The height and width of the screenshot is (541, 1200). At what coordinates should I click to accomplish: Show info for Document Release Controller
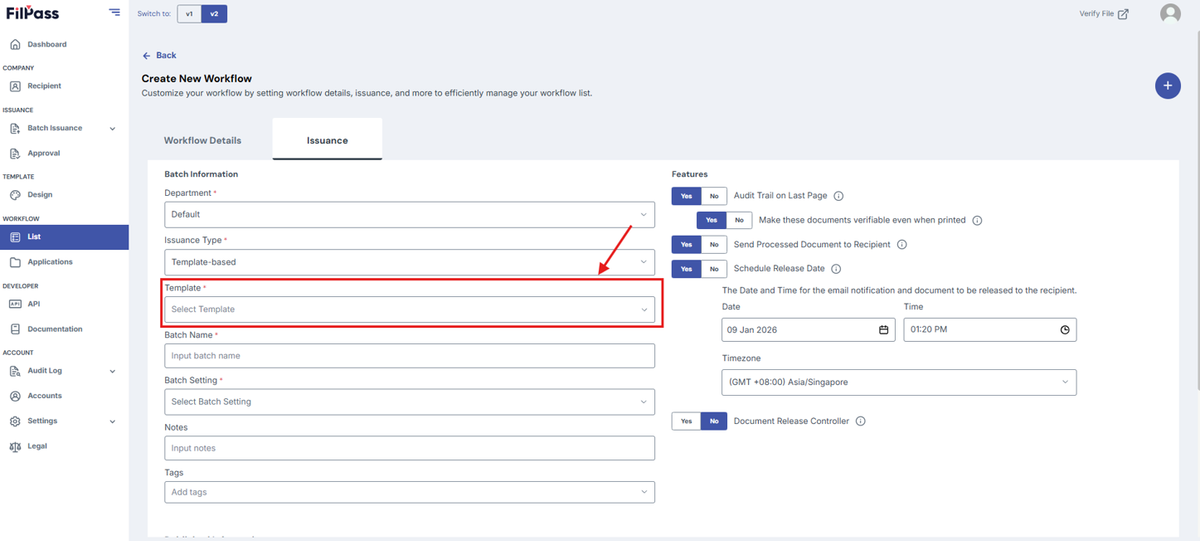click(x=860, y=421)
